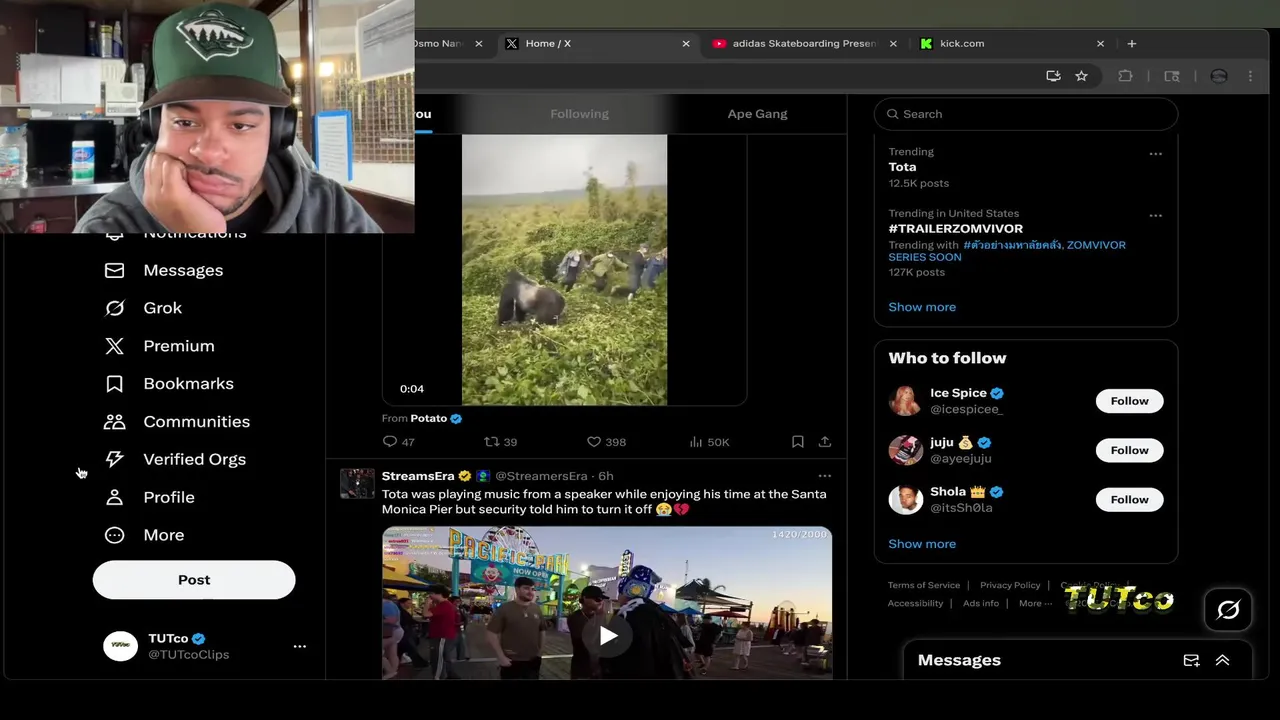The width and height of the screenshot is (1280, 720).
Task: Follow Shola
Action: pos(1129,499)
